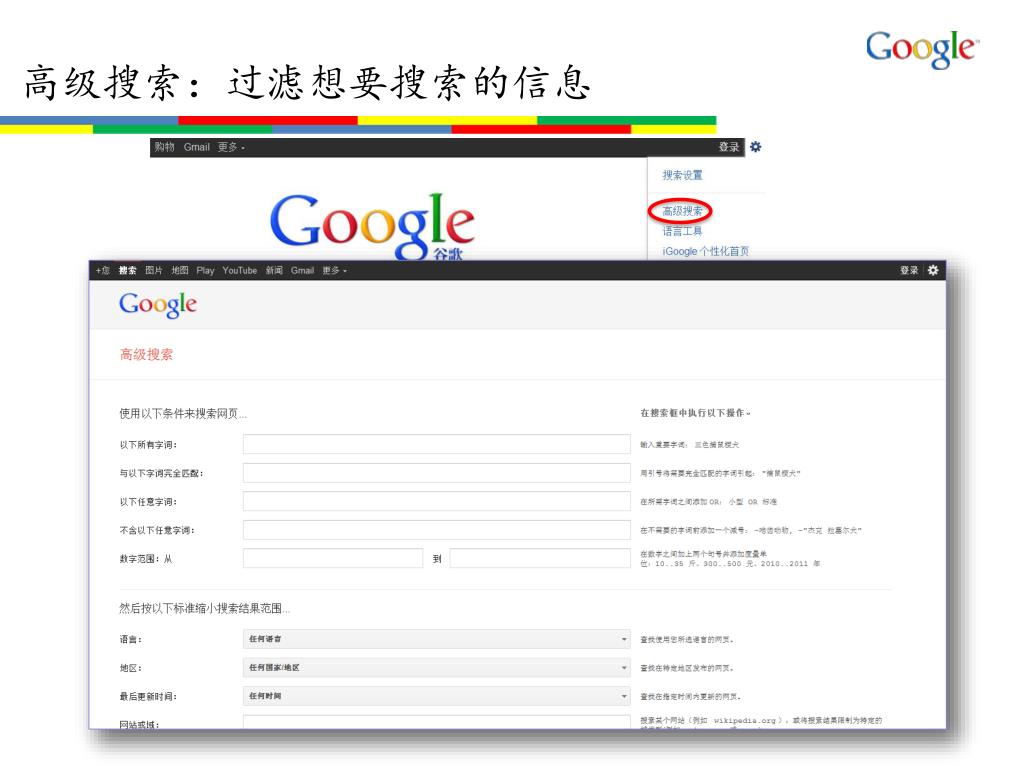This screenshot has width=1023, height=767.
Task: Click the red 高级搜索 page title
Action: coord(146,354)
